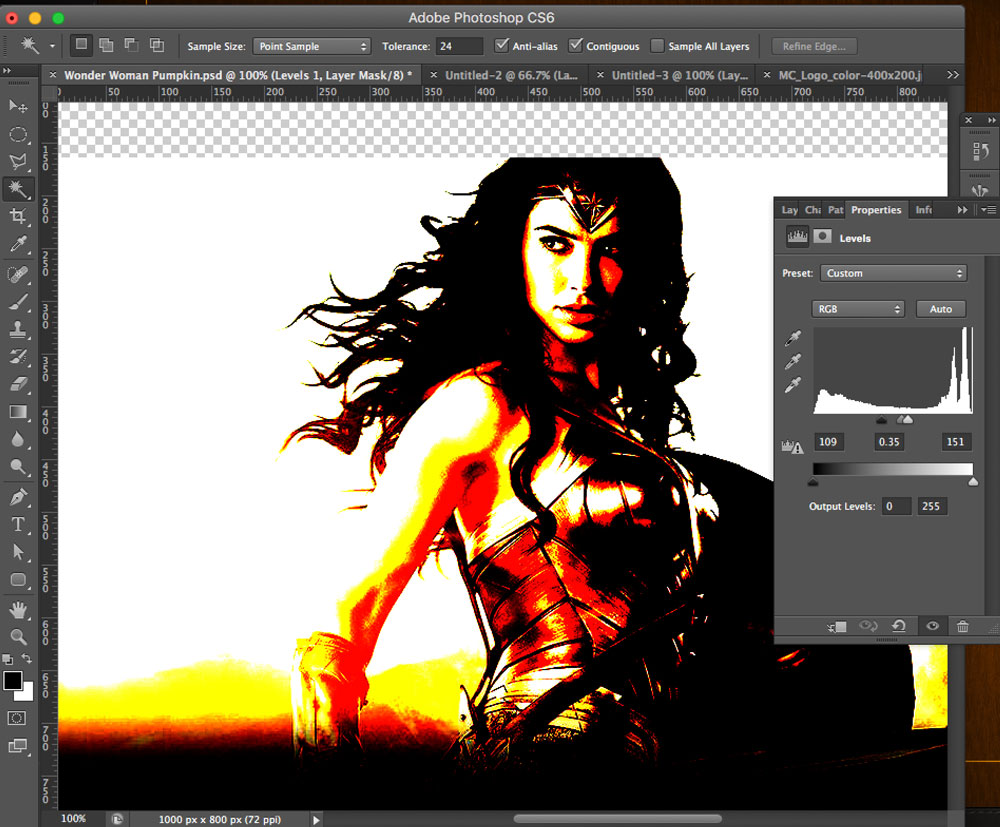Disable the Anti-alias checkbox
This screenshot has height=827, width=1000.
[x=502, y=46]
